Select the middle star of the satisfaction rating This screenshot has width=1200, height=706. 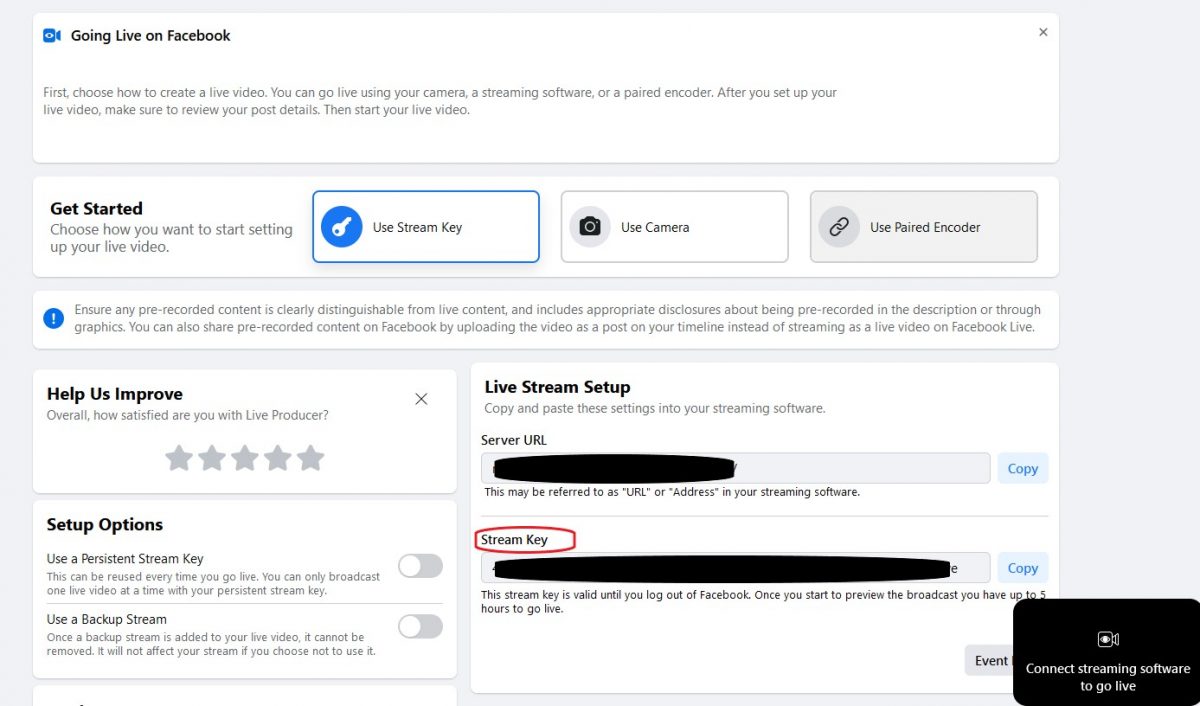(244, 457)
